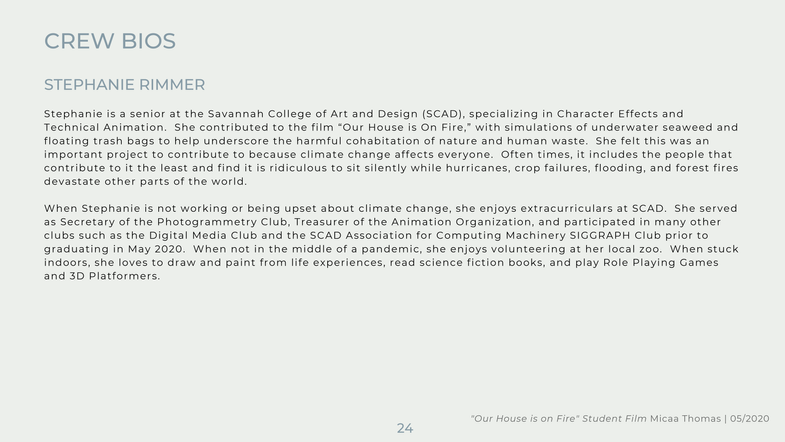Select the STEPHANIE RIMMER heading

[x=124, y=85]
